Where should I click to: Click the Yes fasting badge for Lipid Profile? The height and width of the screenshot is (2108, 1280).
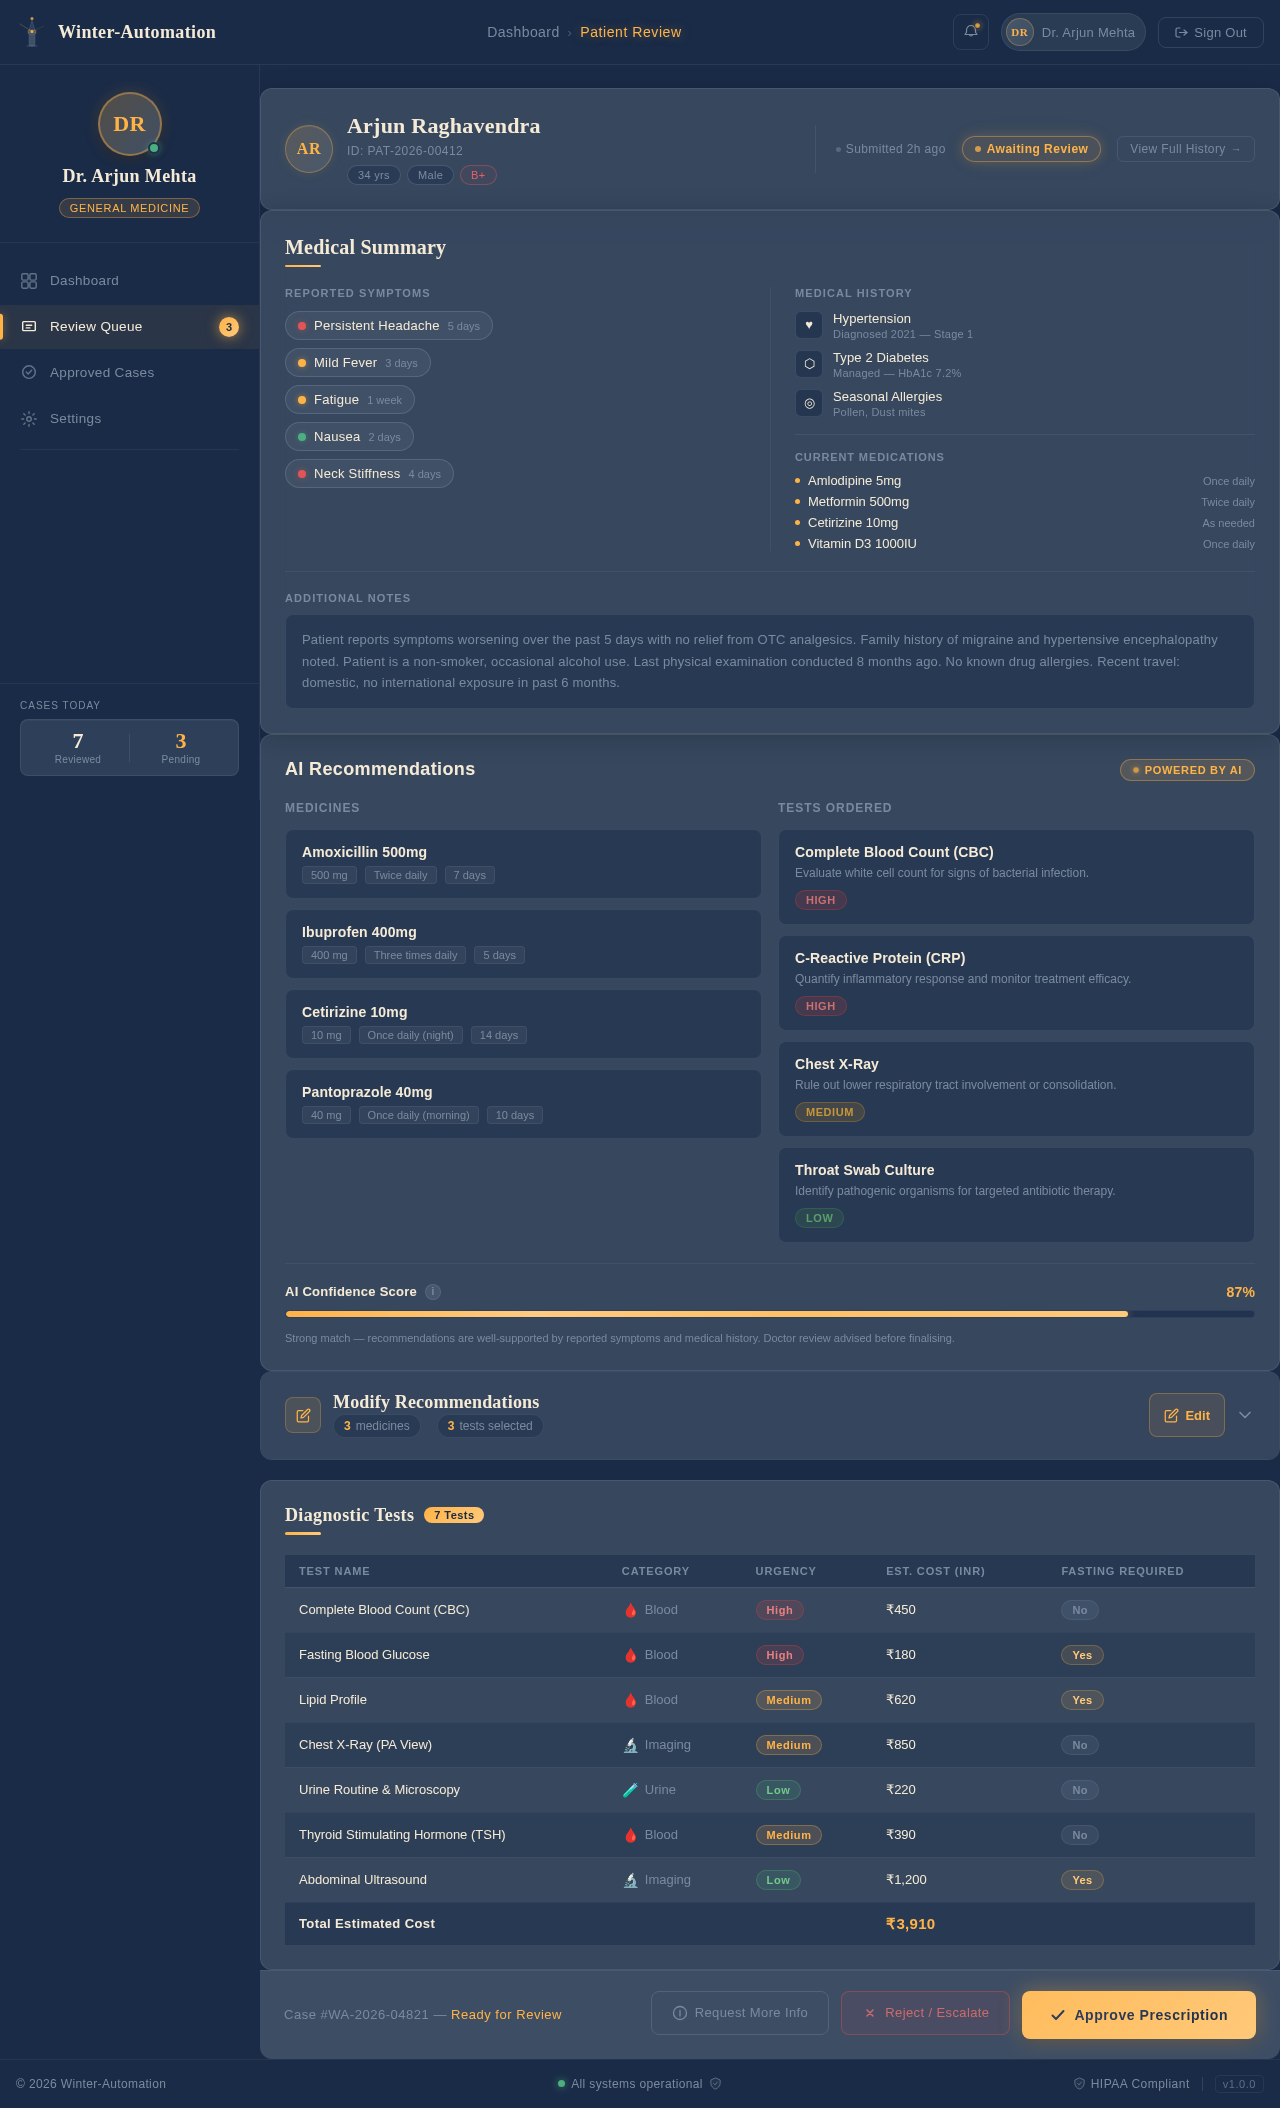coord(1082,1700)
